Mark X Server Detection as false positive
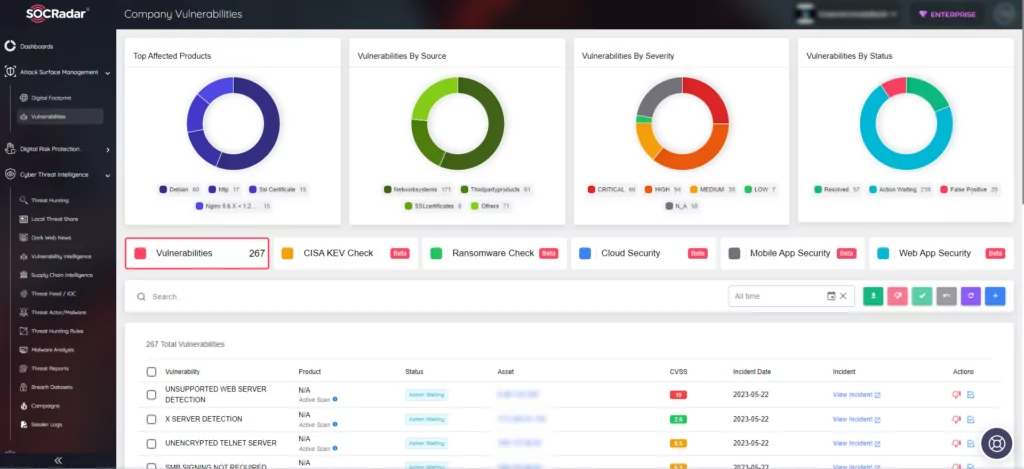The width and height of the screenshot is (1024, 469). click(956, 419)
